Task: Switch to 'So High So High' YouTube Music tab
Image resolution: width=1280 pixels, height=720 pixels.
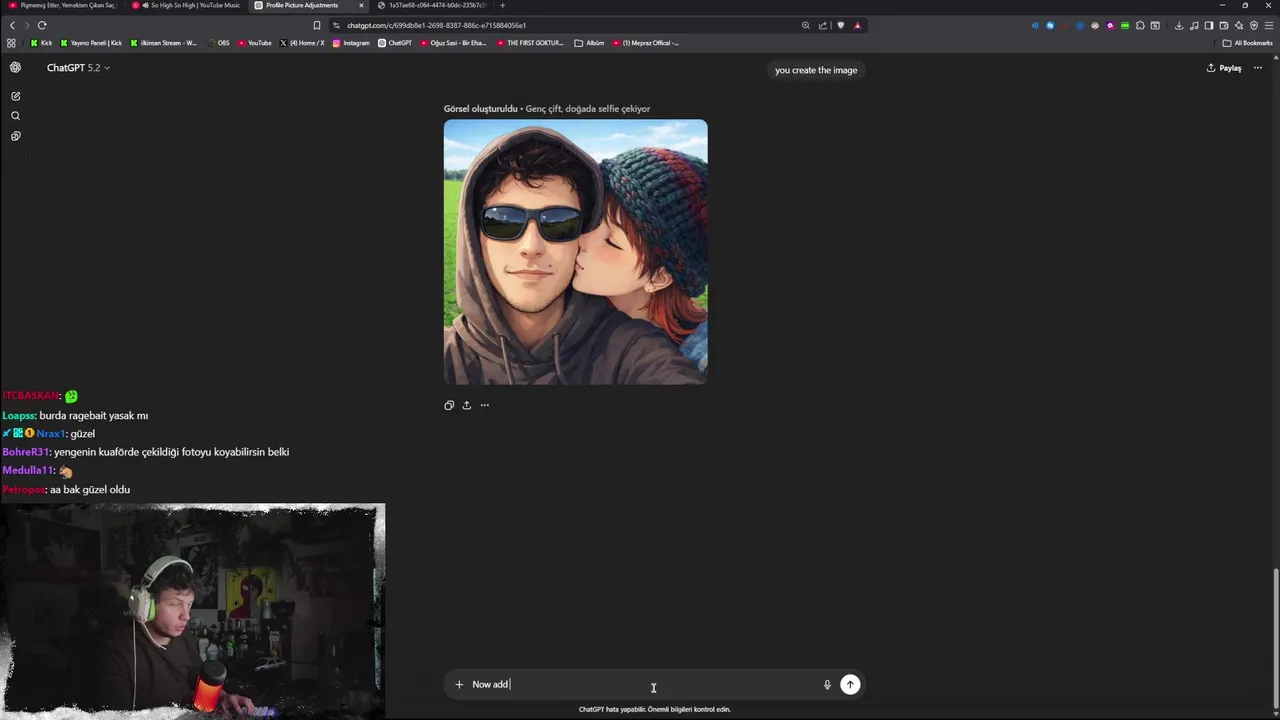Action: click(187, 5)
